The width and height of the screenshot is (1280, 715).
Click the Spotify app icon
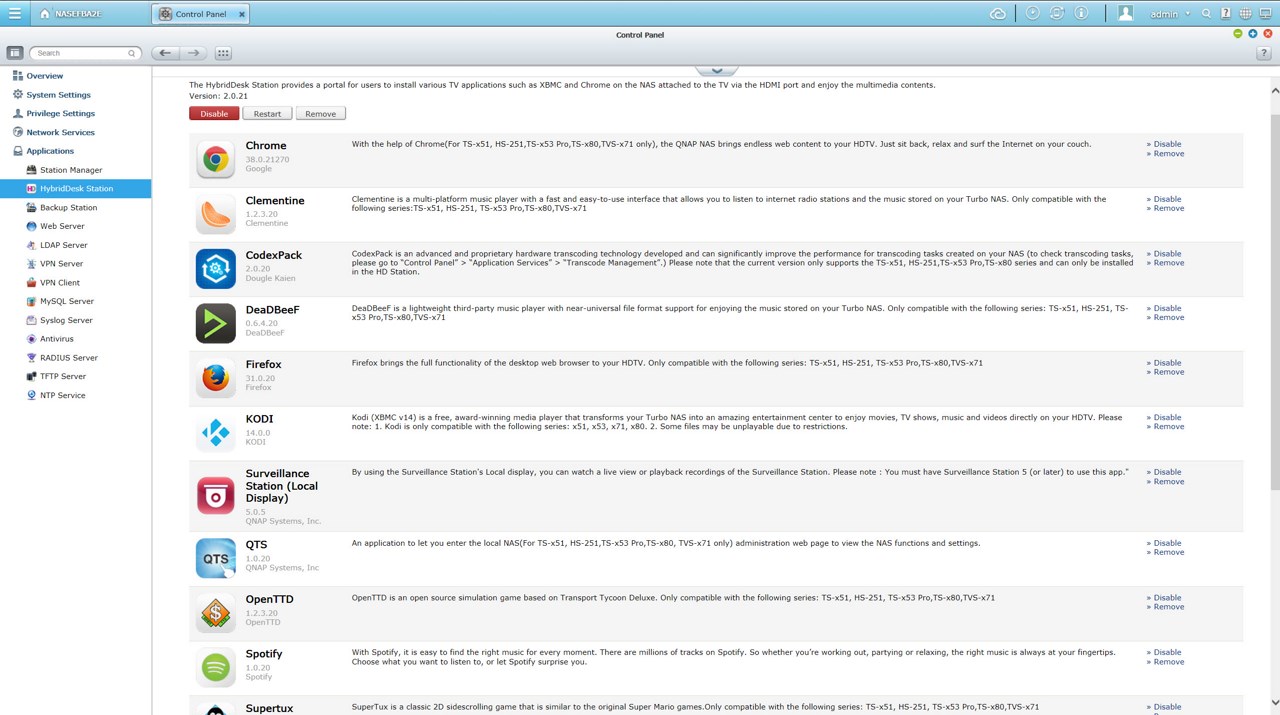[x=215, y=668]
